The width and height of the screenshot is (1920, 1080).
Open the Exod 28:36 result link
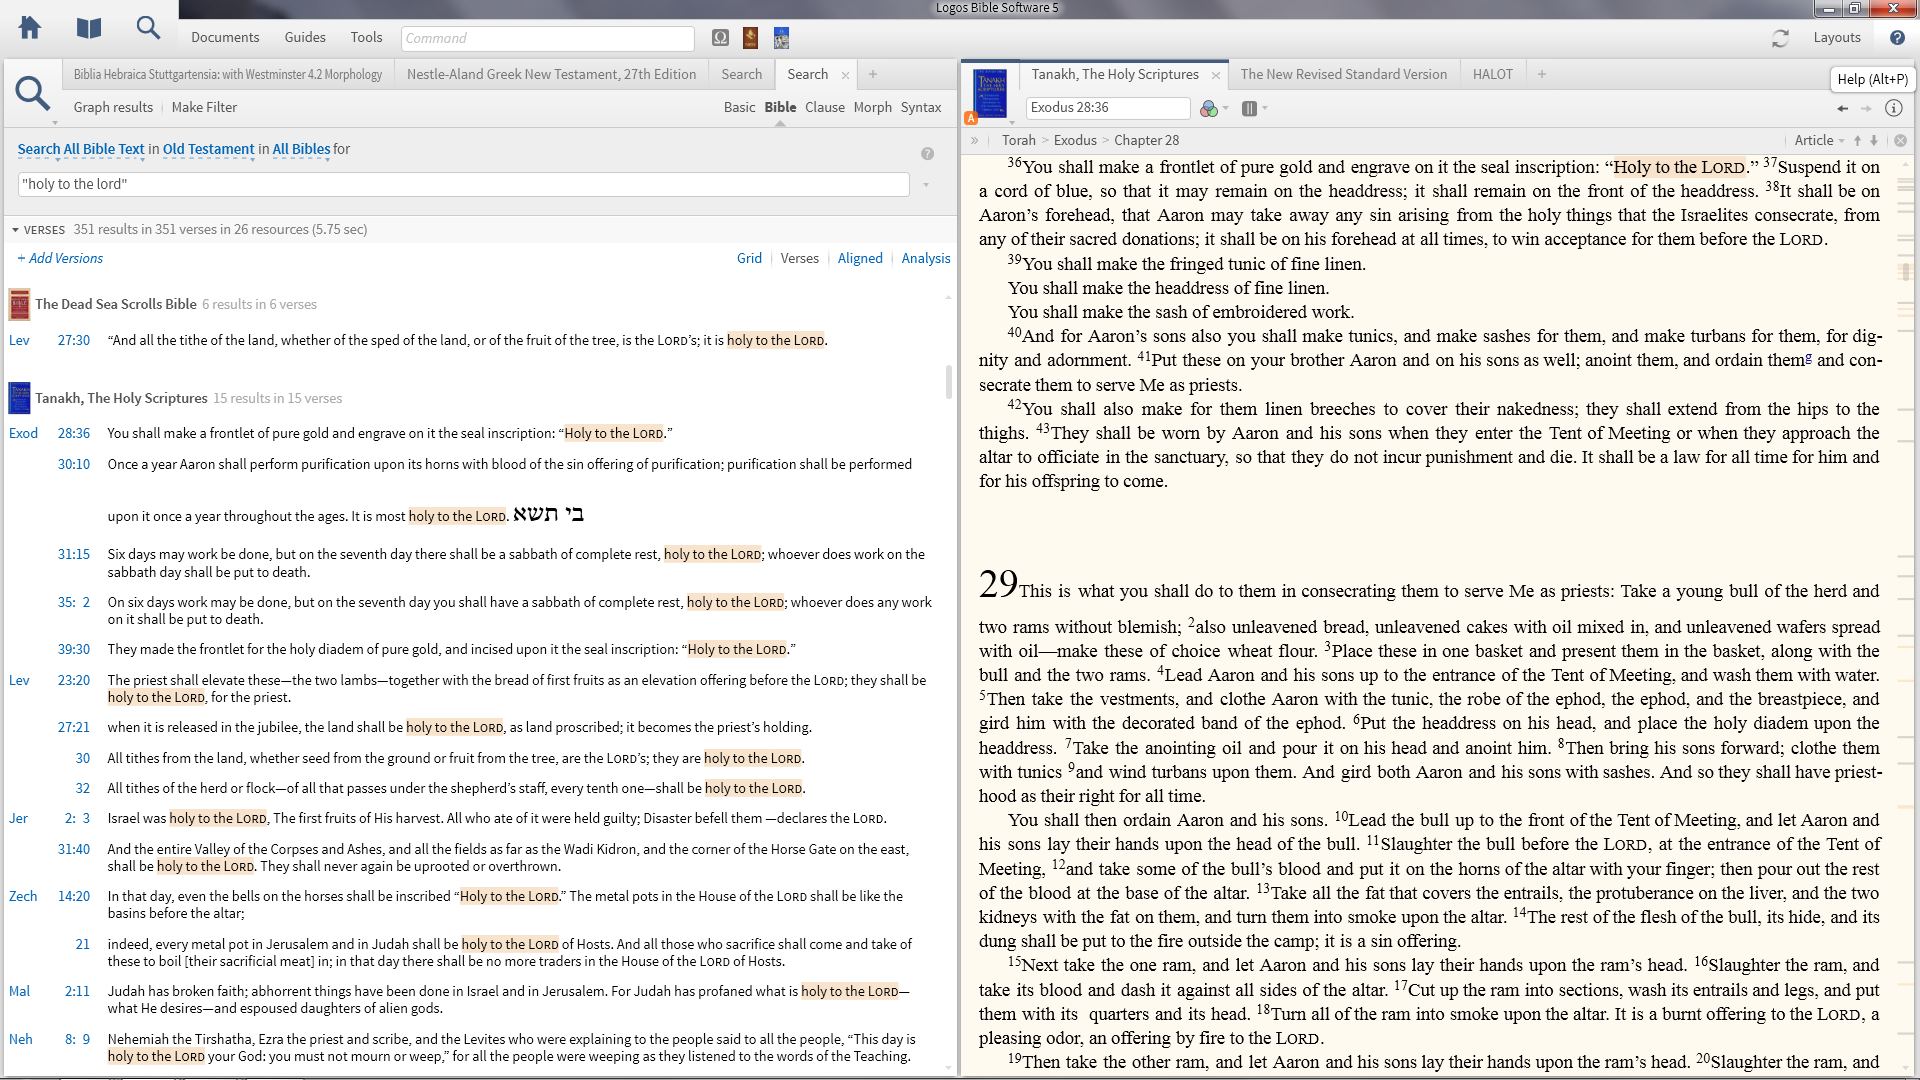[73, 433]
